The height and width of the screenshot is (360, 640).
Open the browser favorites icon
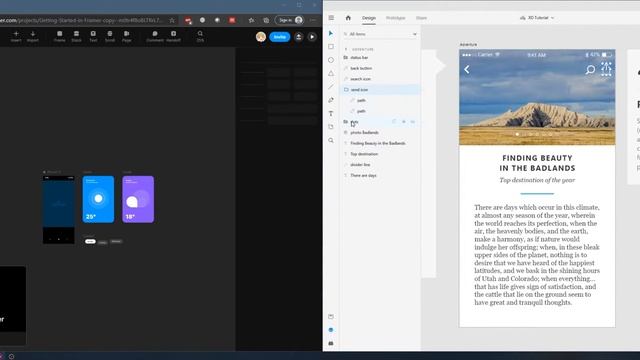[251, 20]
